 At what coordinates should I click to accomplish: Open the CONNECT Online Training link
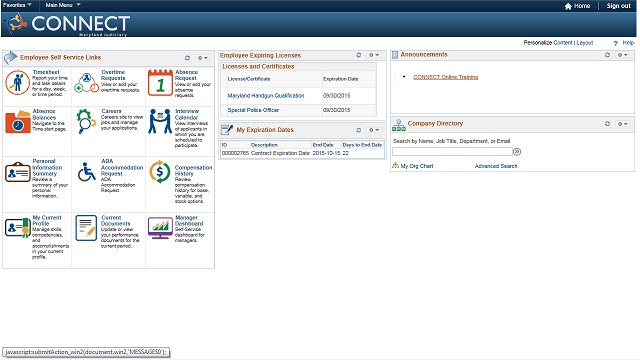tap(445, 77)
